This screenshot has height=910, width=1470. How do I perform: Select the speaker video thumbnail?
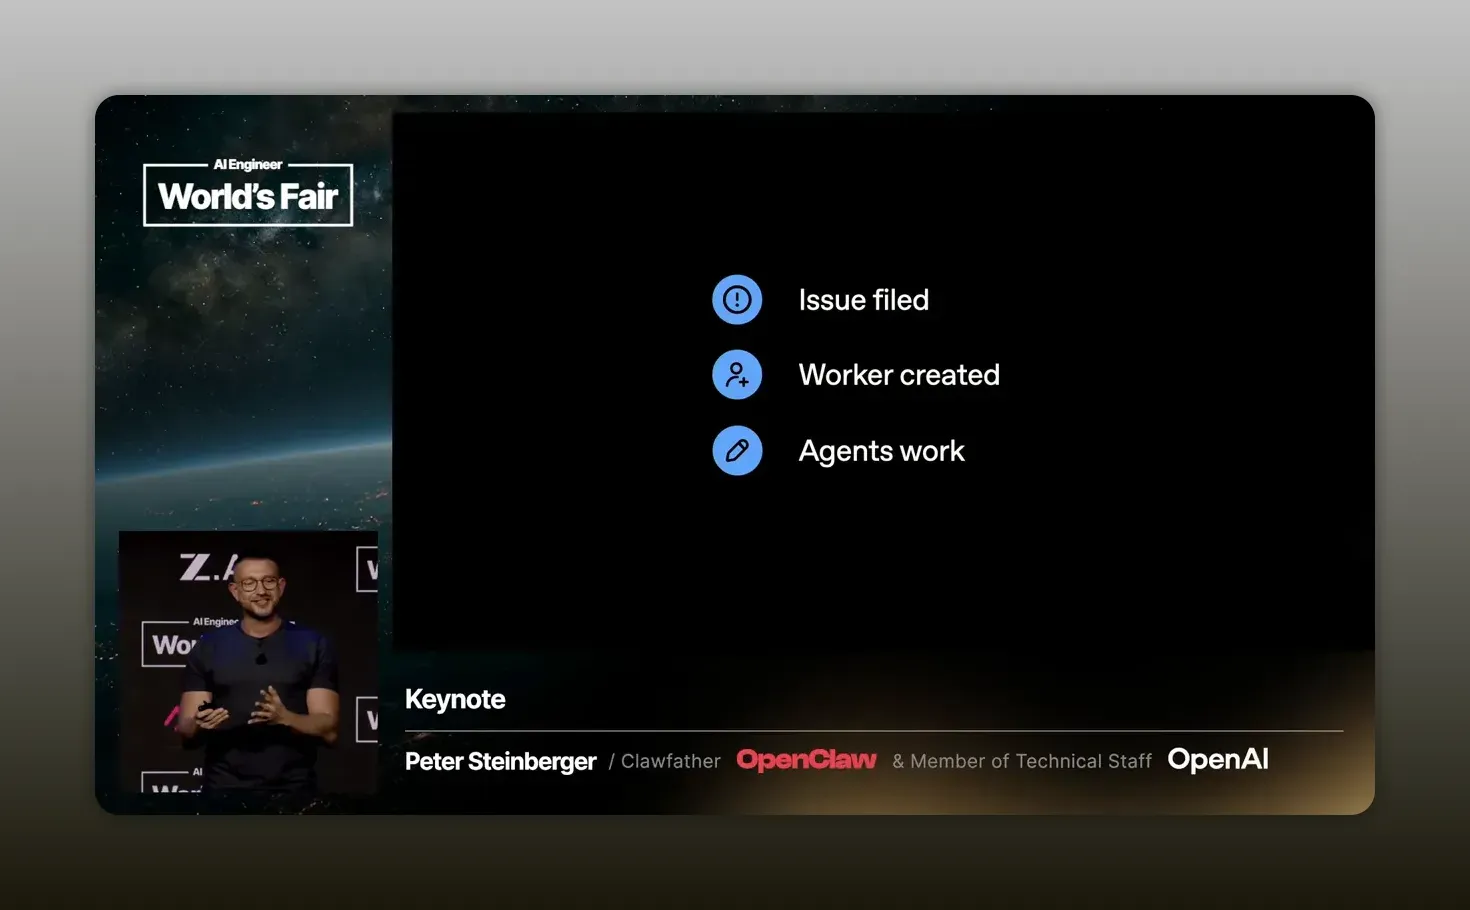pyautogui.click(x=248, y=662)
